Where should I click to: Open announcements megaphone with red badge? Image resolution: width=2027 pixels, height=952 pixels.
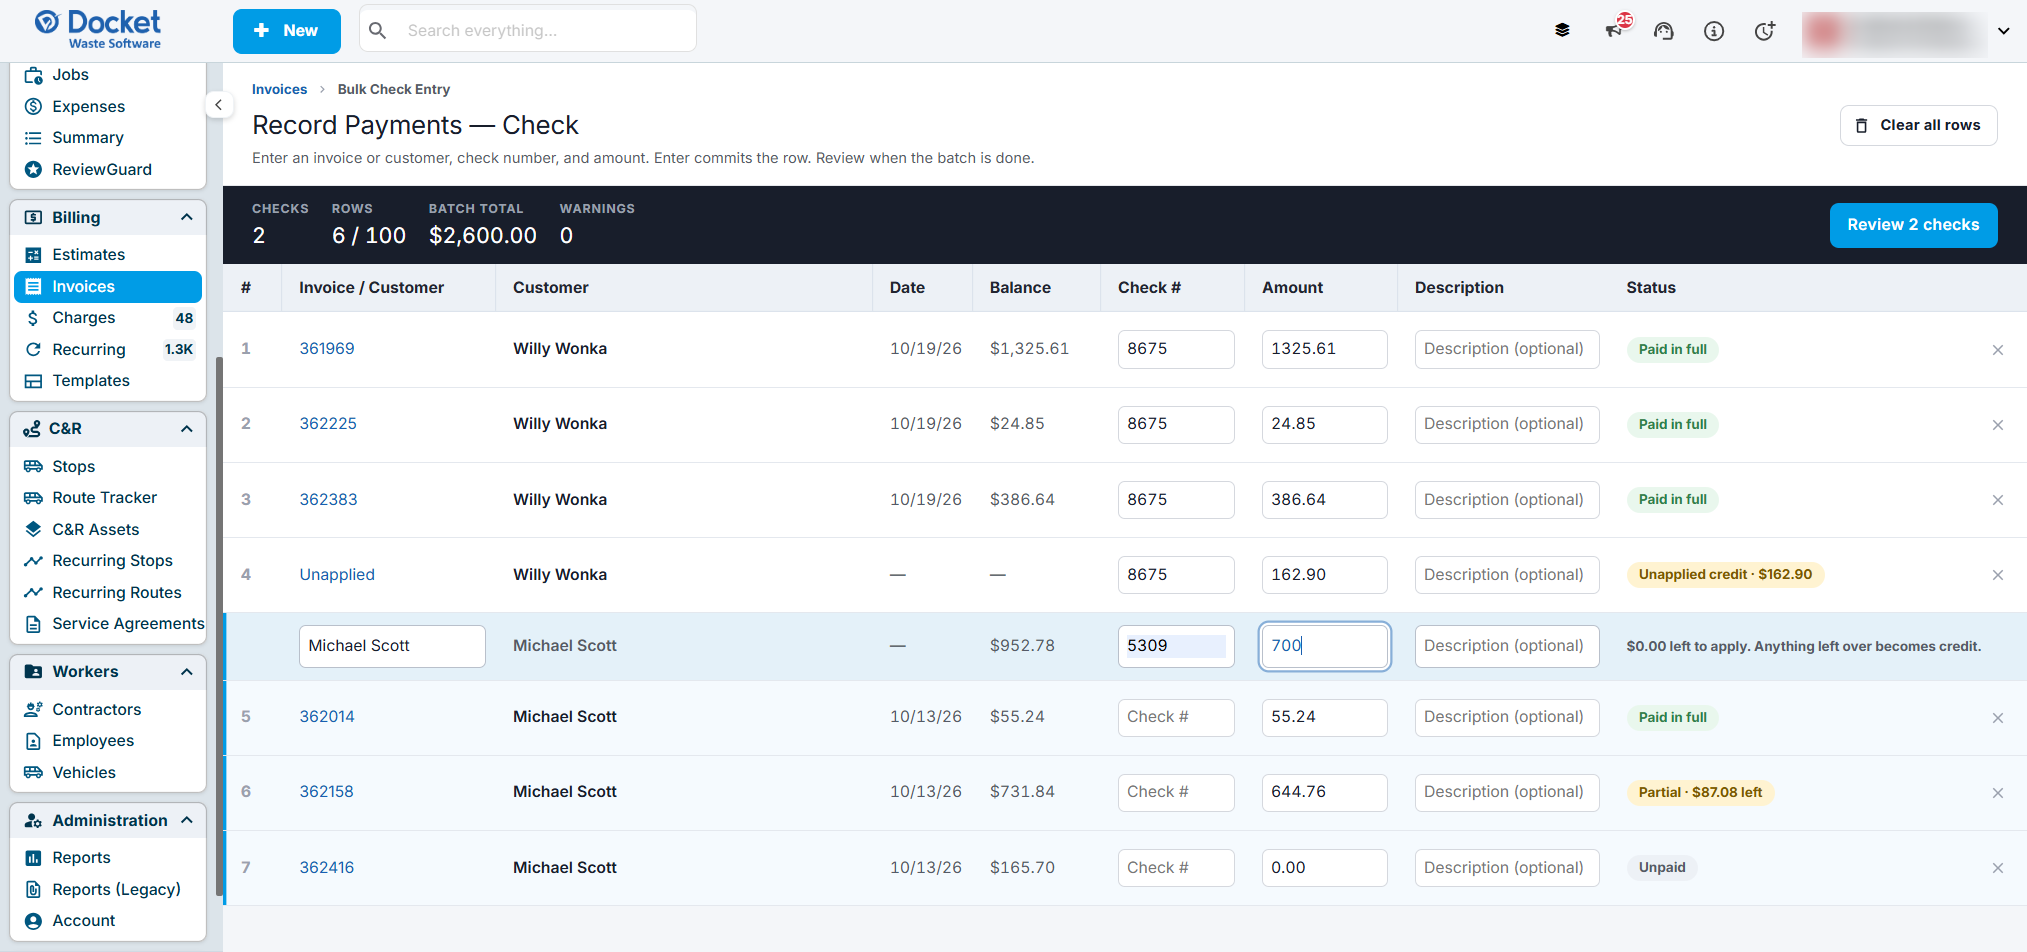(x=1616, y=29)
